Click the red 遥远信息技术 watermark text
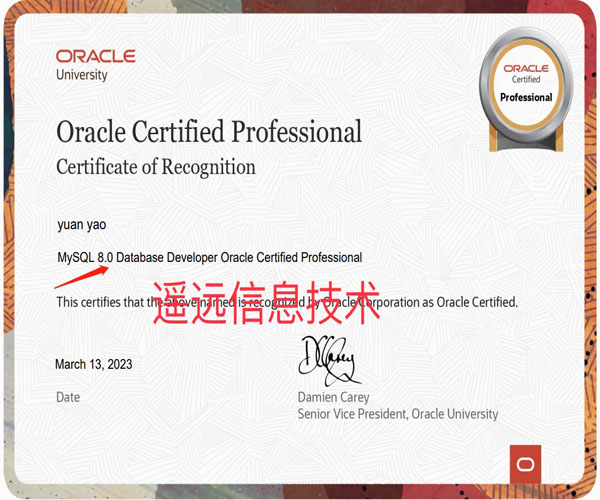Image resolution: width=600 pixels, height=500 pixels. pyautogui.click(x=266, y=301)
